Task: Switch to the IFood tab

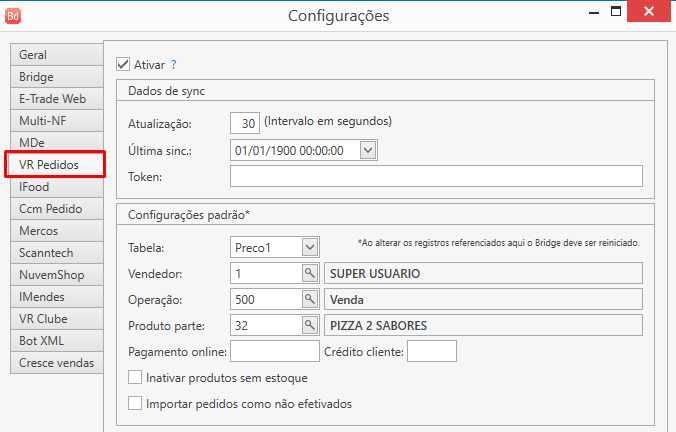Action: pyautogui.click(x=57, y=187)
